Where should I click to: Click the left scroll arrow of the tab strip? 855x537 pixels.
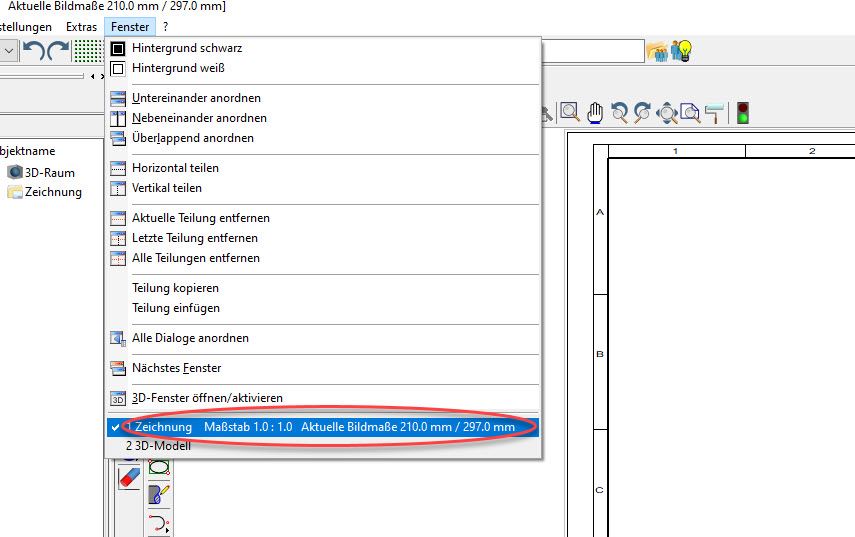click(x=93, y=76)
